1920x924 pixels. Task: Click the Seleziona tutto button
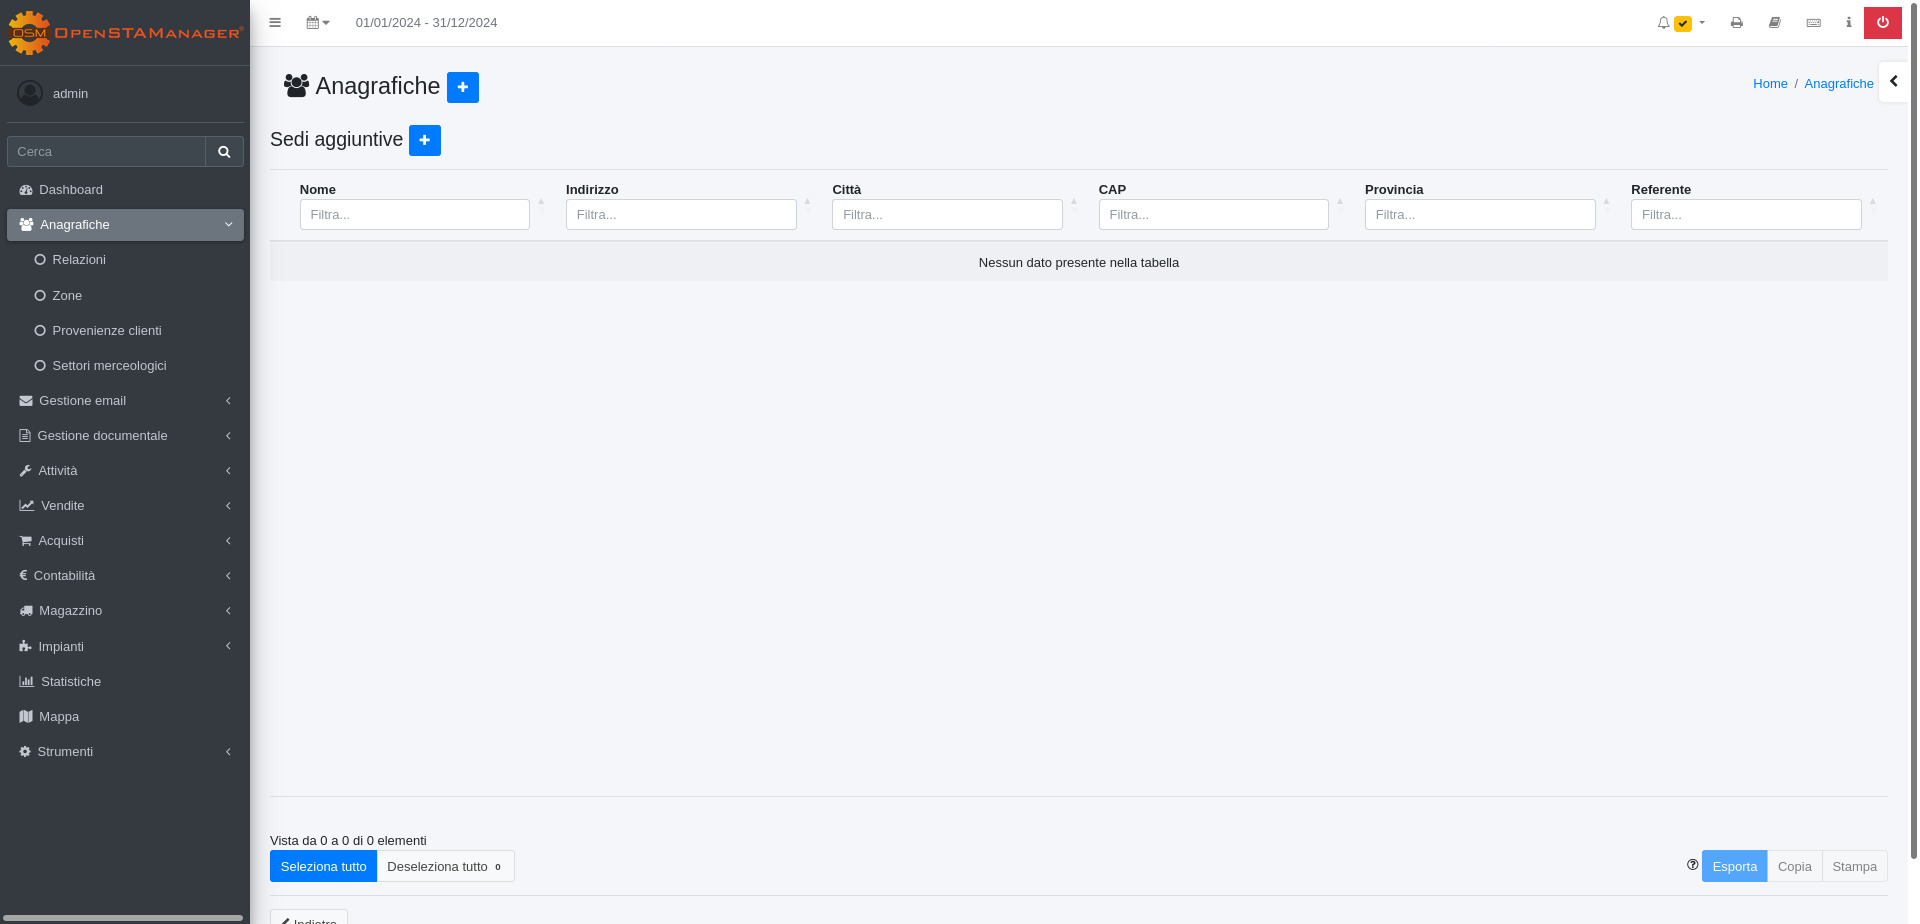(323, 866)
